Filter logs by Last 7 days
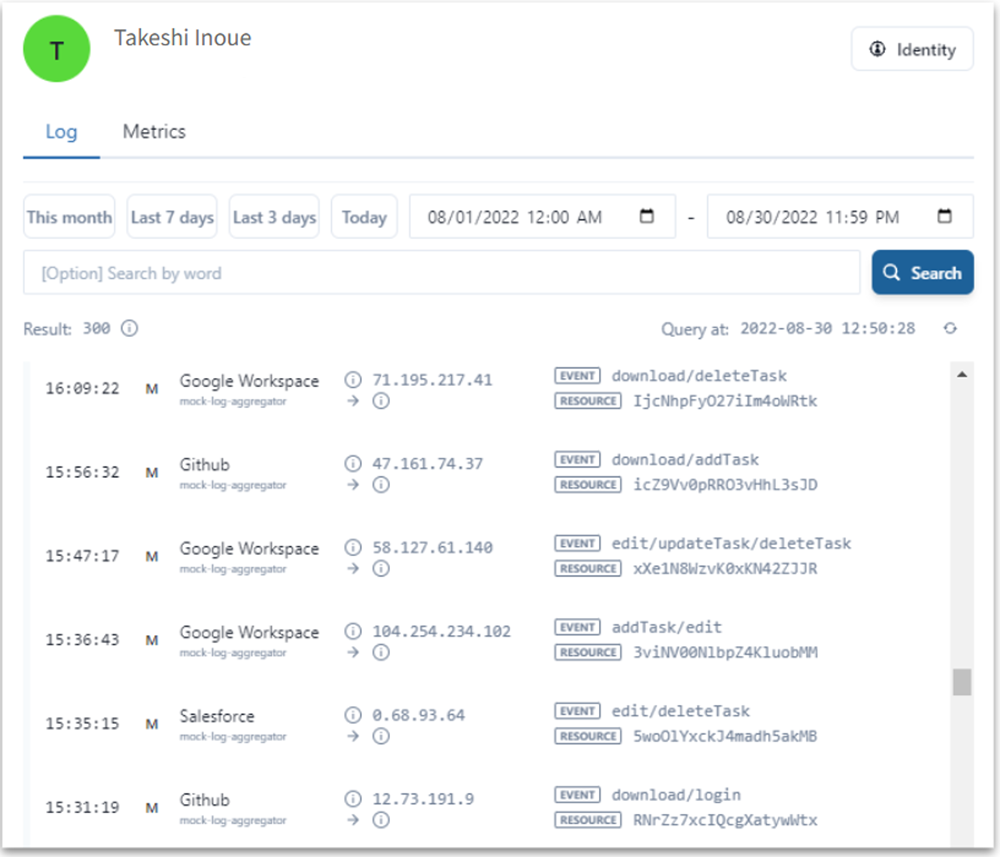 point(172,217)
